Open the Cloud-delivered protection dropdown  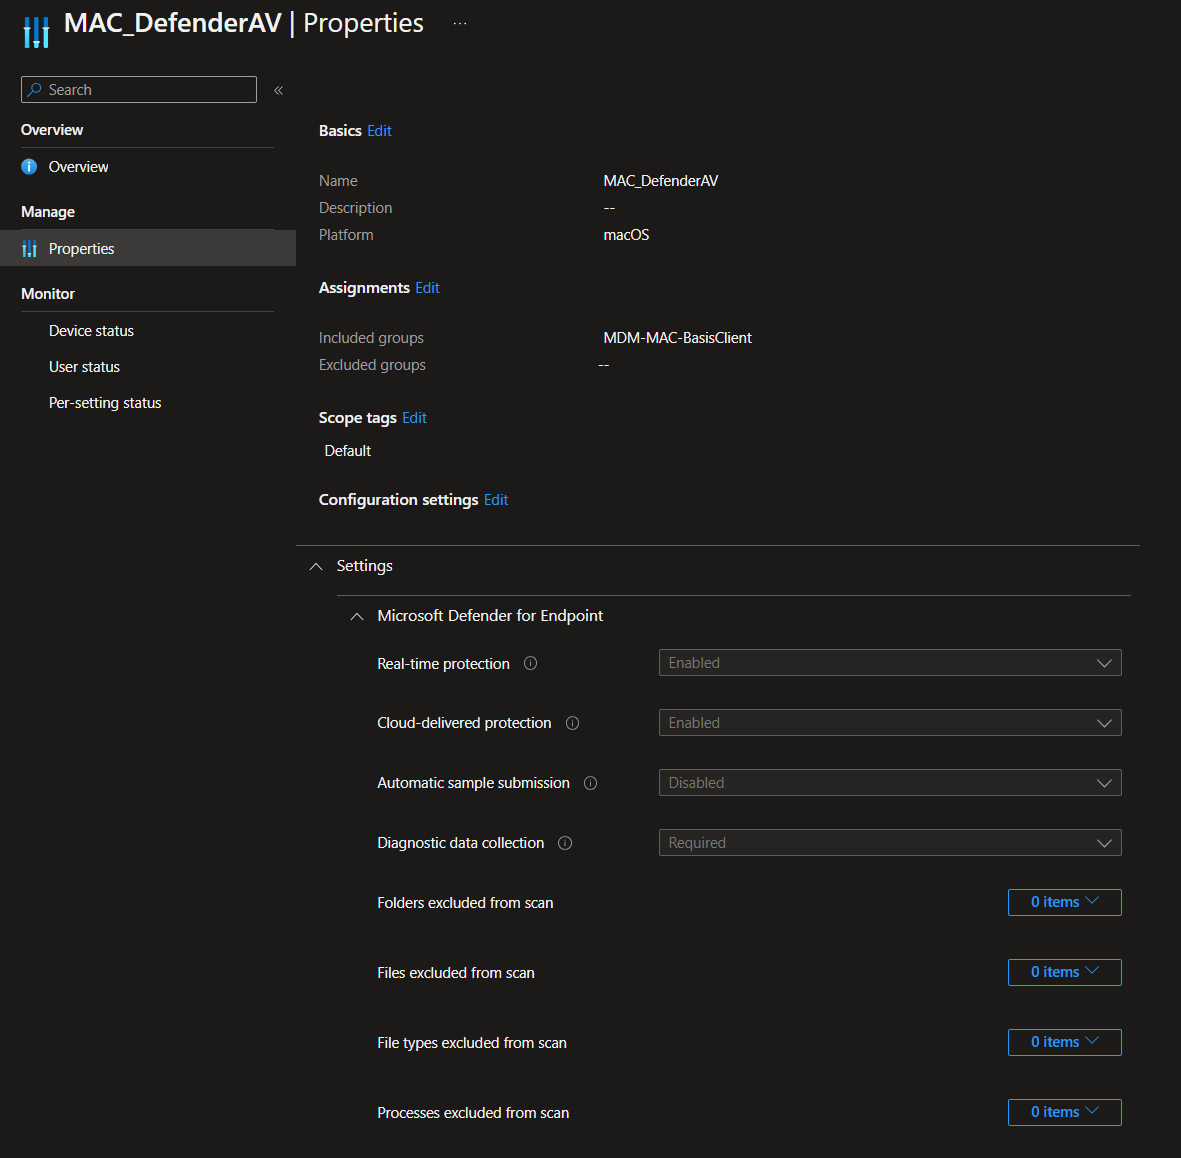tap(889, 723)
